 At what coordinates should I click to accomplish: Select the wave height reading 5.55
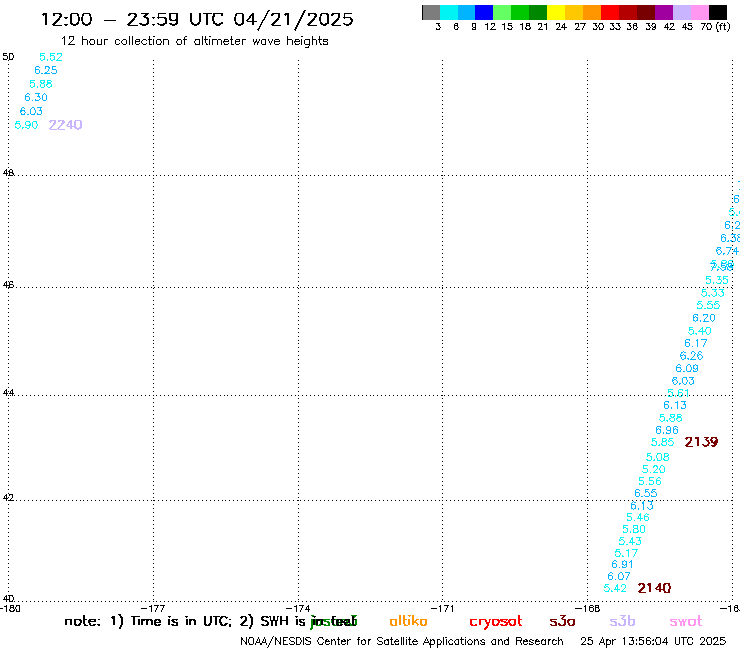[708, 305]
